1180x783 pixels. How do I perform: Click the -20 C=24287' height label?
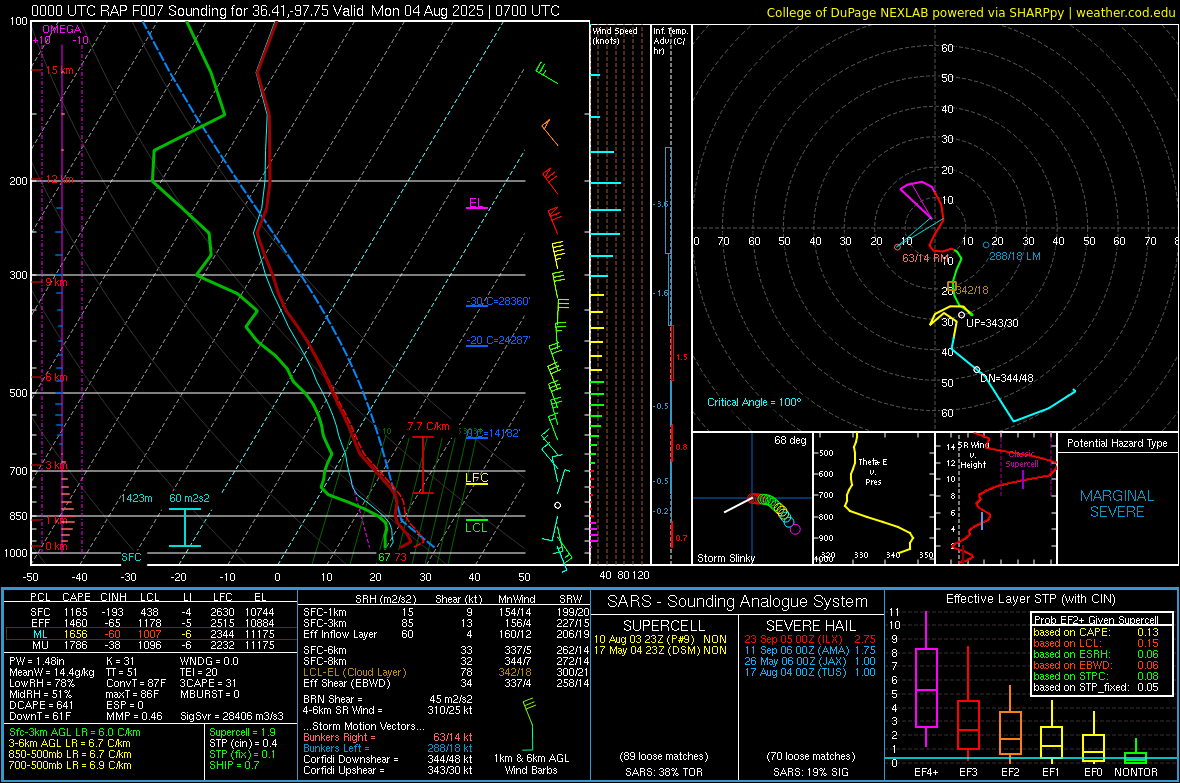pos(498,340)
